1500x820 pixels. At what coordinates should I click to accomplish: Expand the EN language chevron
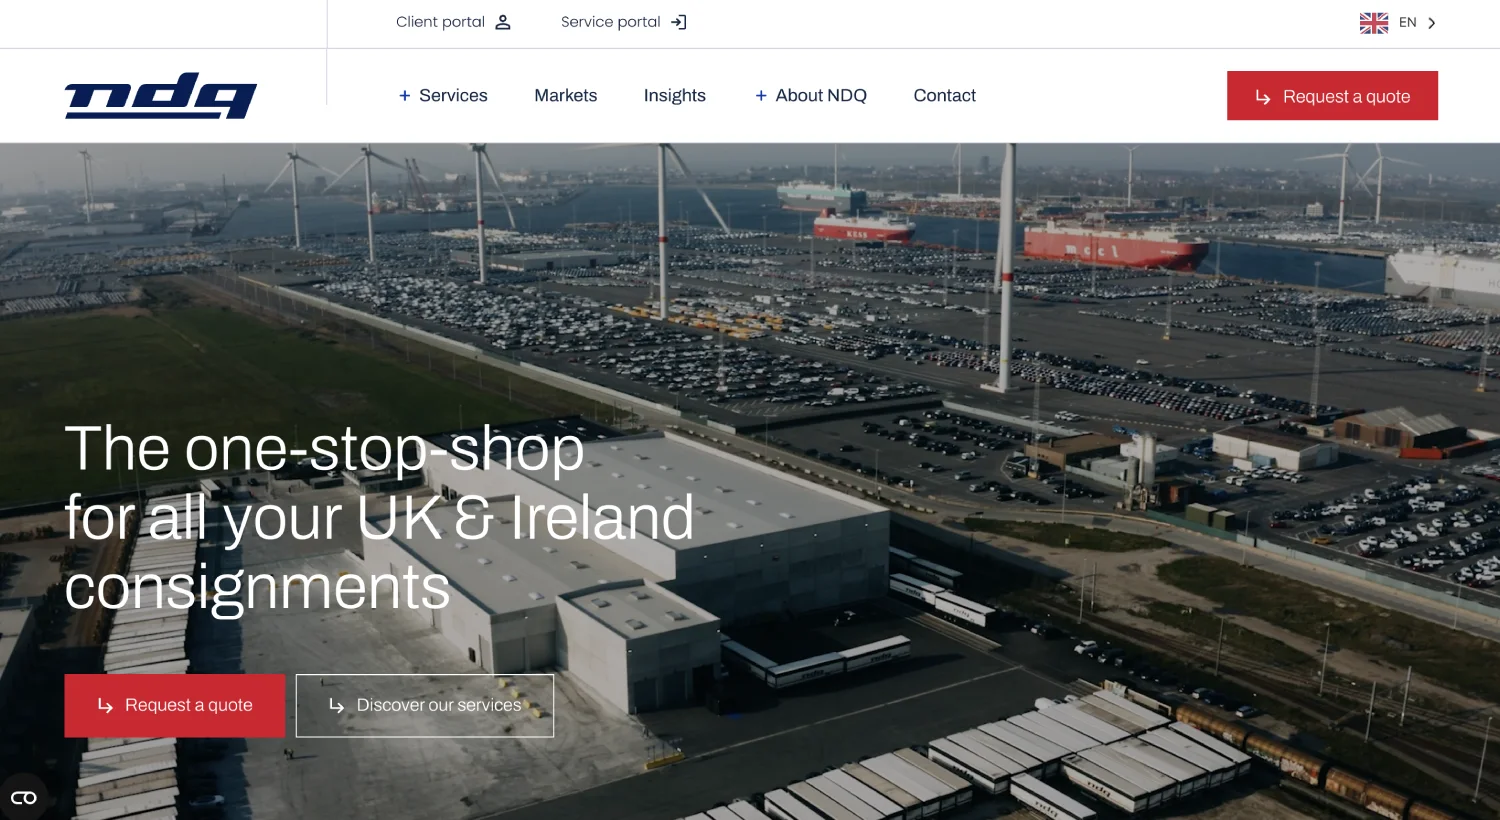click(x=1432, y=23)
